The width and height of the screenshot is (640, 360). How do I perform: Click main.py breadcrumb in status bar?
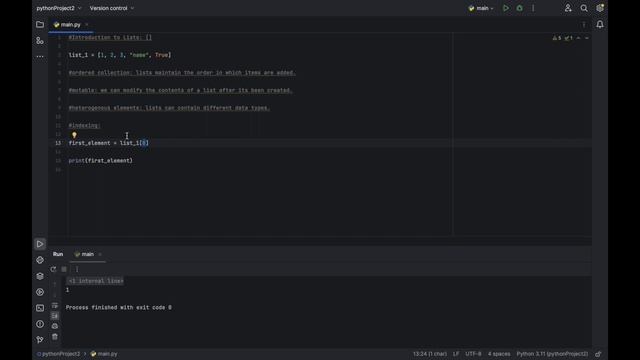tap(104, 354)
